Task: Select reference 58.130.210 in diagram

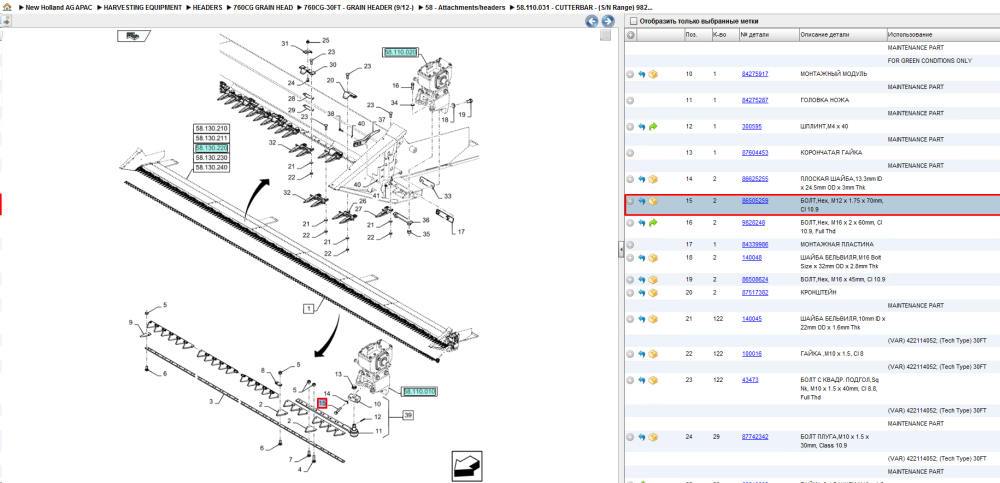Action: click(211, 128)
